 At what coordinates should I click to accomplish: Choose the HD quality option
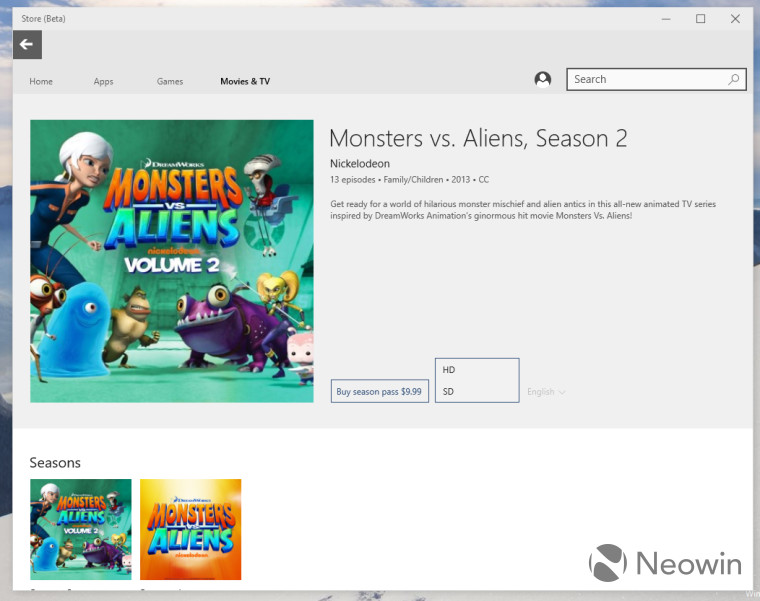coord(477,370)
